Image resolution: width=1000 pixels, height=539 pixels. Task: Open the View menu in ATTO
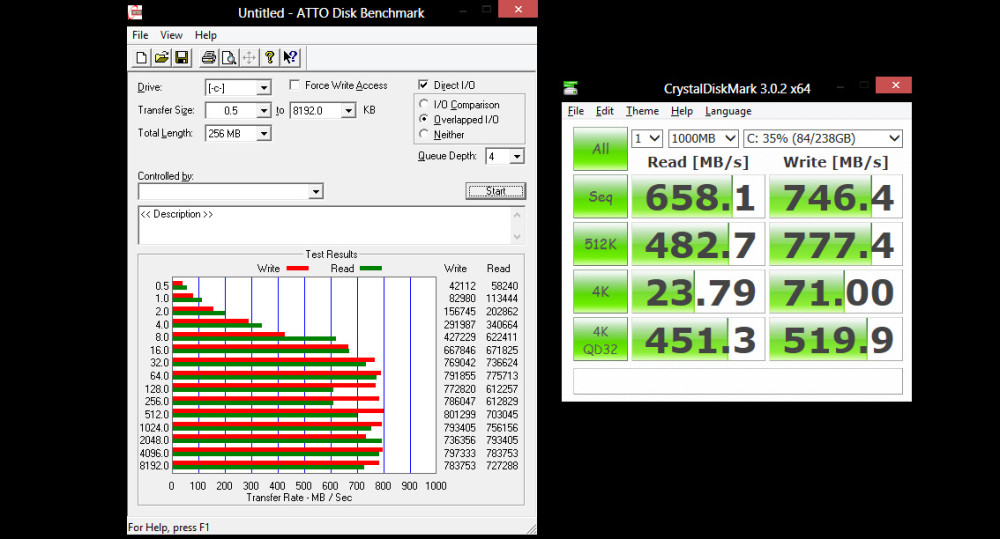(171, 35)
